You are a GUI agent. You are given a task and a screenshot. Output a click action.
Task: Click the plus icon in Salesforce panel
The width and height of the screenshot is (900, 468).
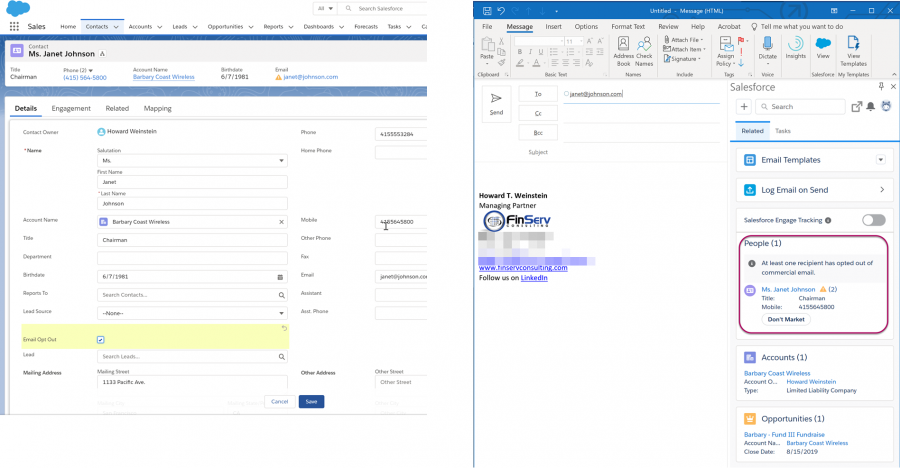coord(744,106)
